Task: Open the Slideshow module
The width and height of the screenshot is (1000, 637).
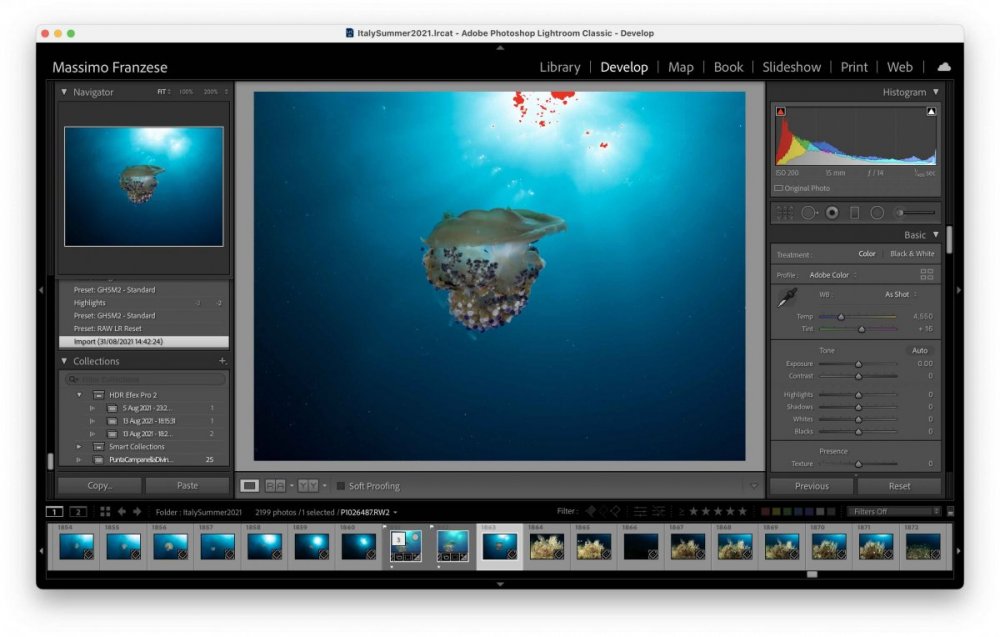Action: (x=791, y=67)
